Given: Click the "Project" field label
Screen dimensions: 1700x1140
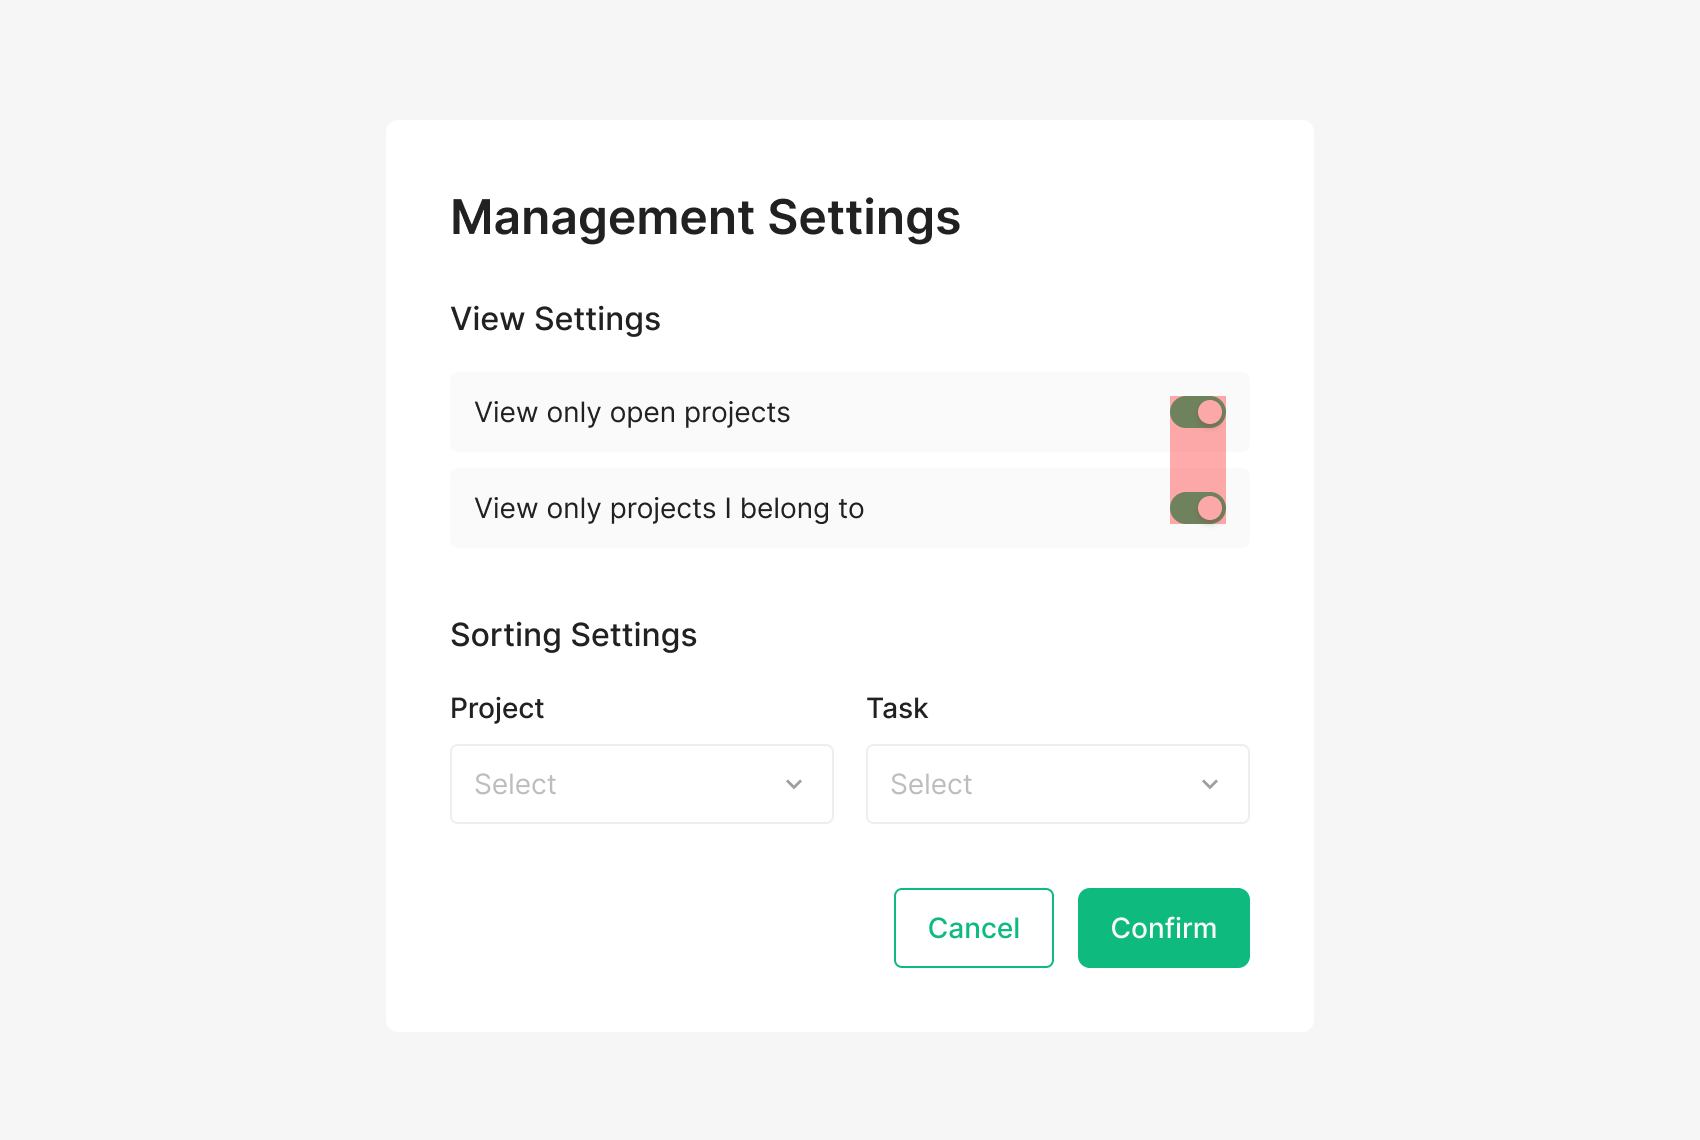Looking at the screenshot, I should (497, 708).
